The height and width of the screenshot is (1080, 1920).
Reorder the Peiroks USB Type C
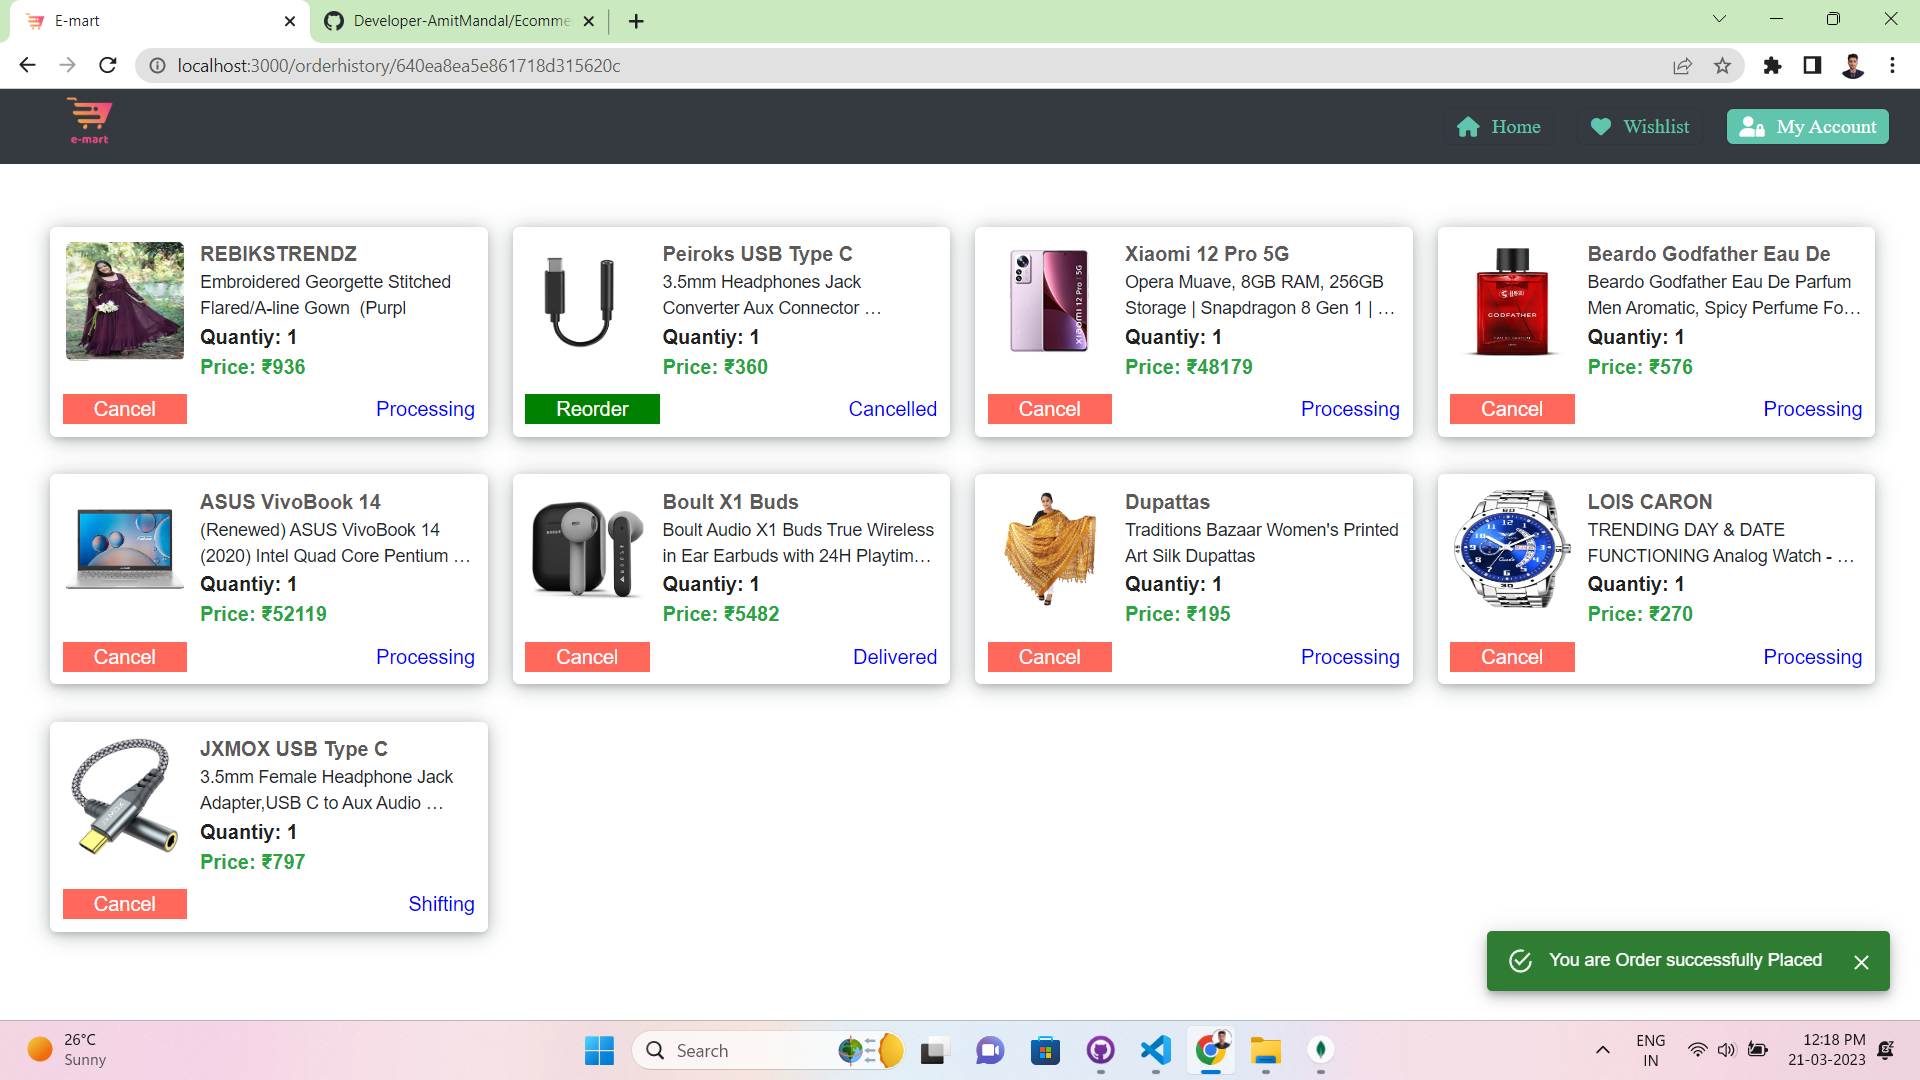(592, 408)
